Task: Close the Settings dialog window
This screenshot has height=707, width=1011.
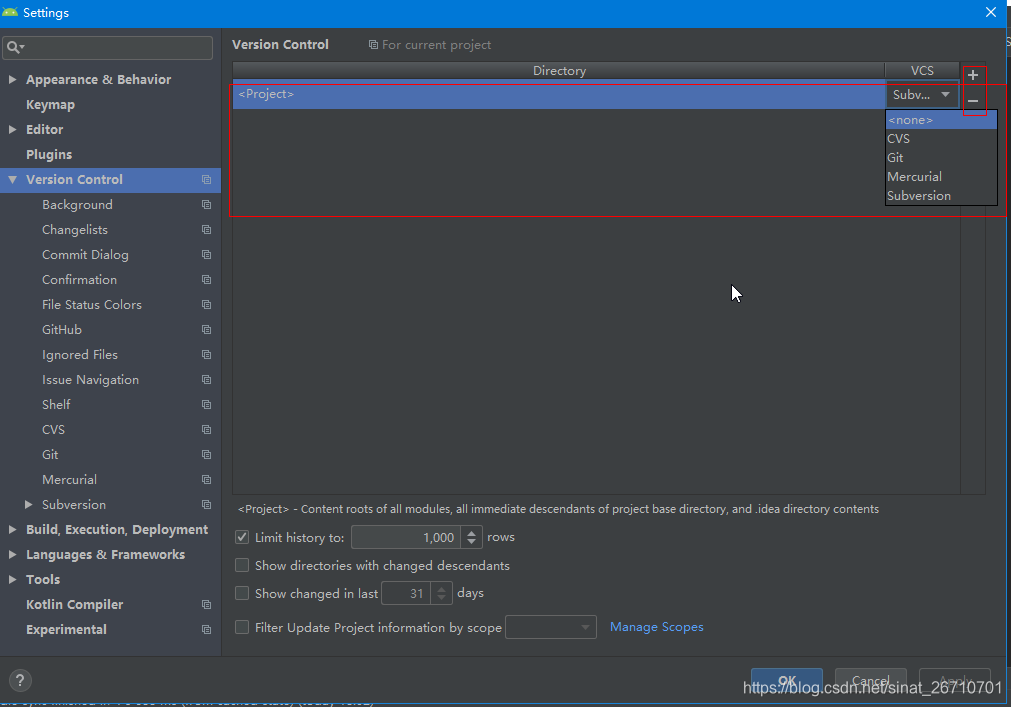Action: point(991,12)
